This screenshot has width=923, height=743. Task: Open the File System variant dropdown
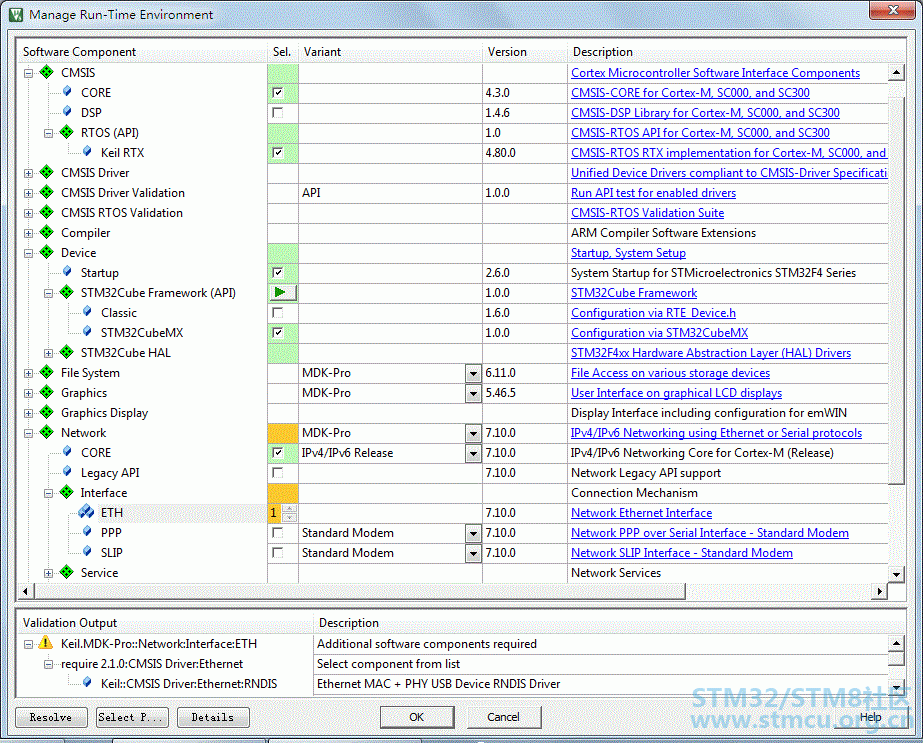point(473,373)
